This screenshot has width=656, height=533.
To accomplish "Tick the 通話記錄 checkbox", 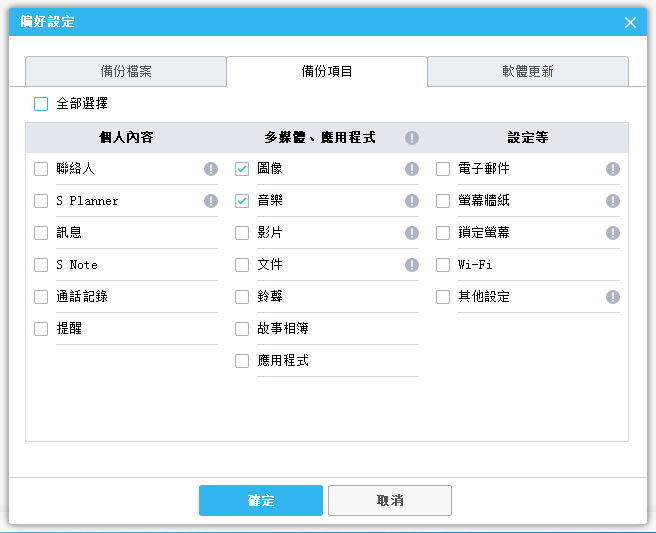I will pos(41,297).
